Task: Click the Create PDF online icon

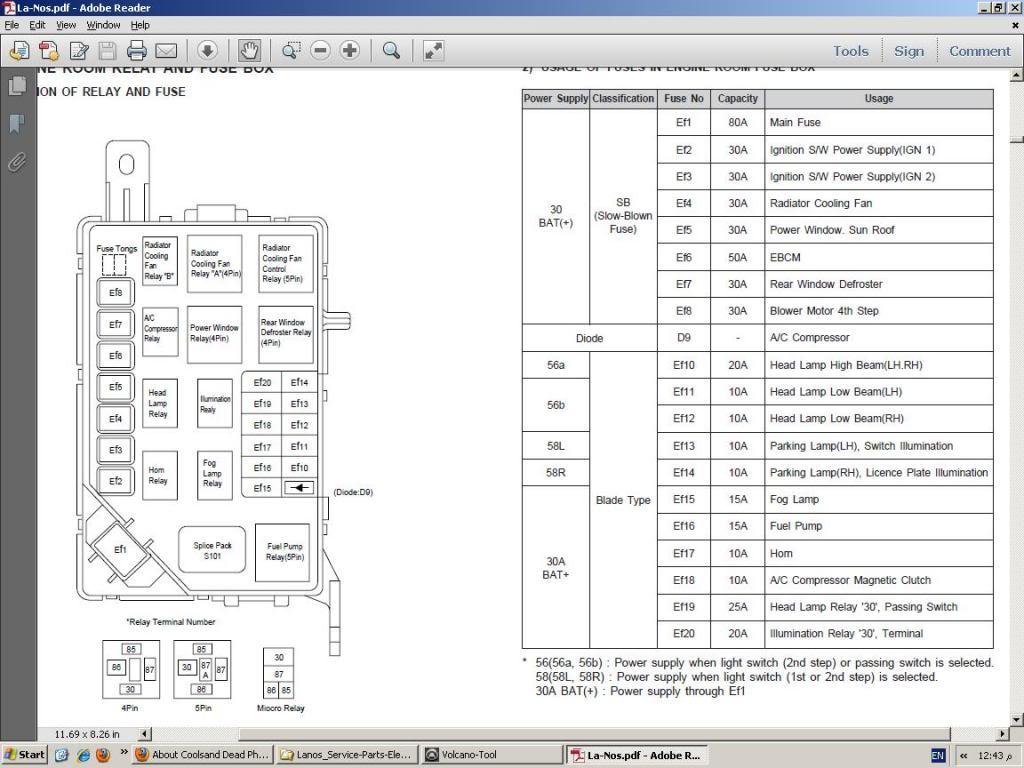Action: 49,50
